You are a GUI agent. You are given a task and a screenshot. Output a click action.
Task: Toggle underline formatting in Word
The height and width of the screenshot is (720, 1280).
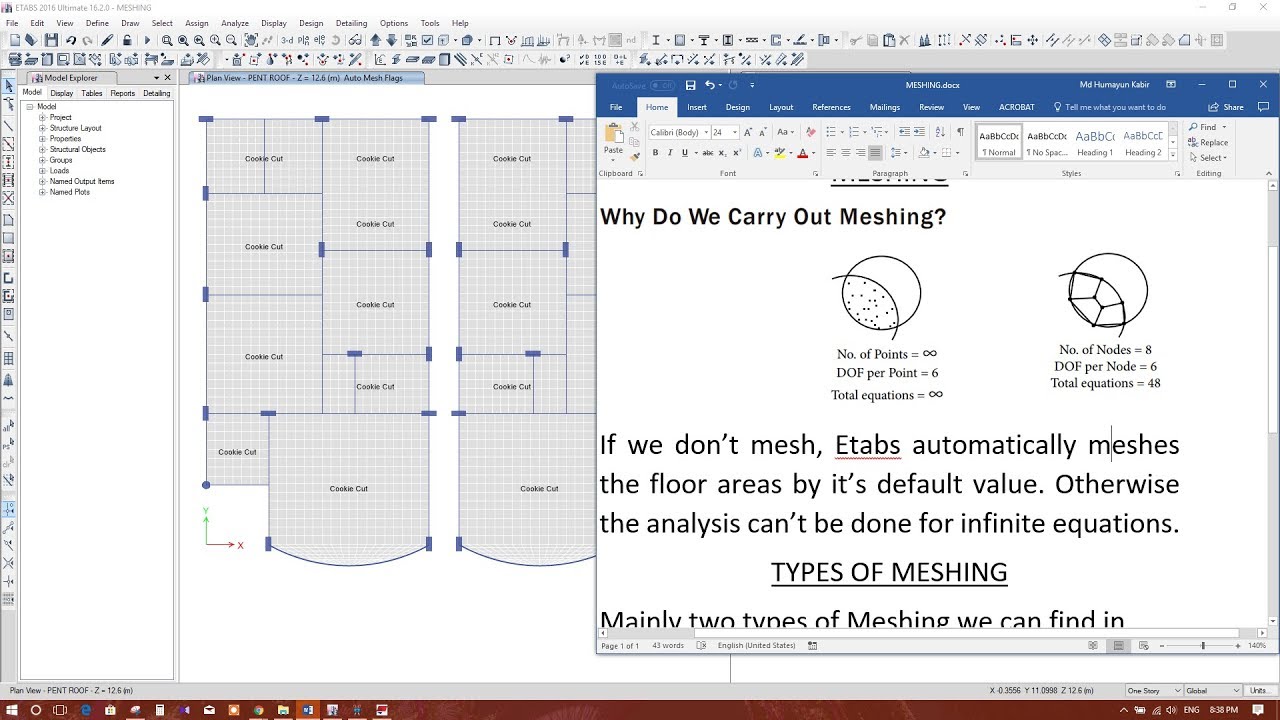point(684,152)
